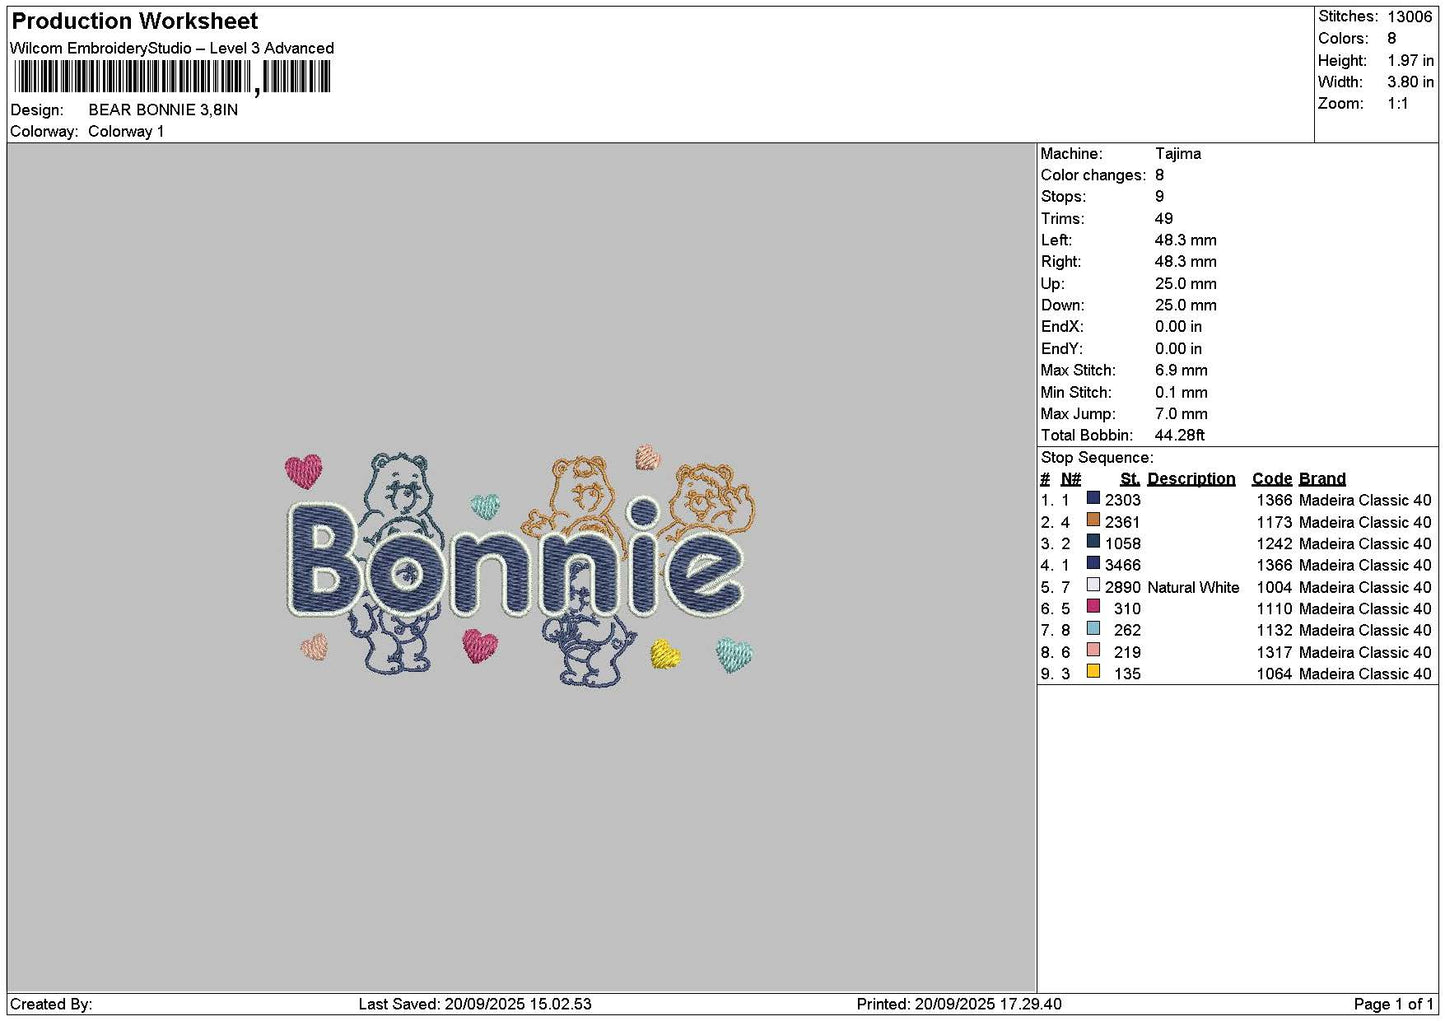Select the Stitches value 13006

pyautogui.click(x=1410, y=16)
